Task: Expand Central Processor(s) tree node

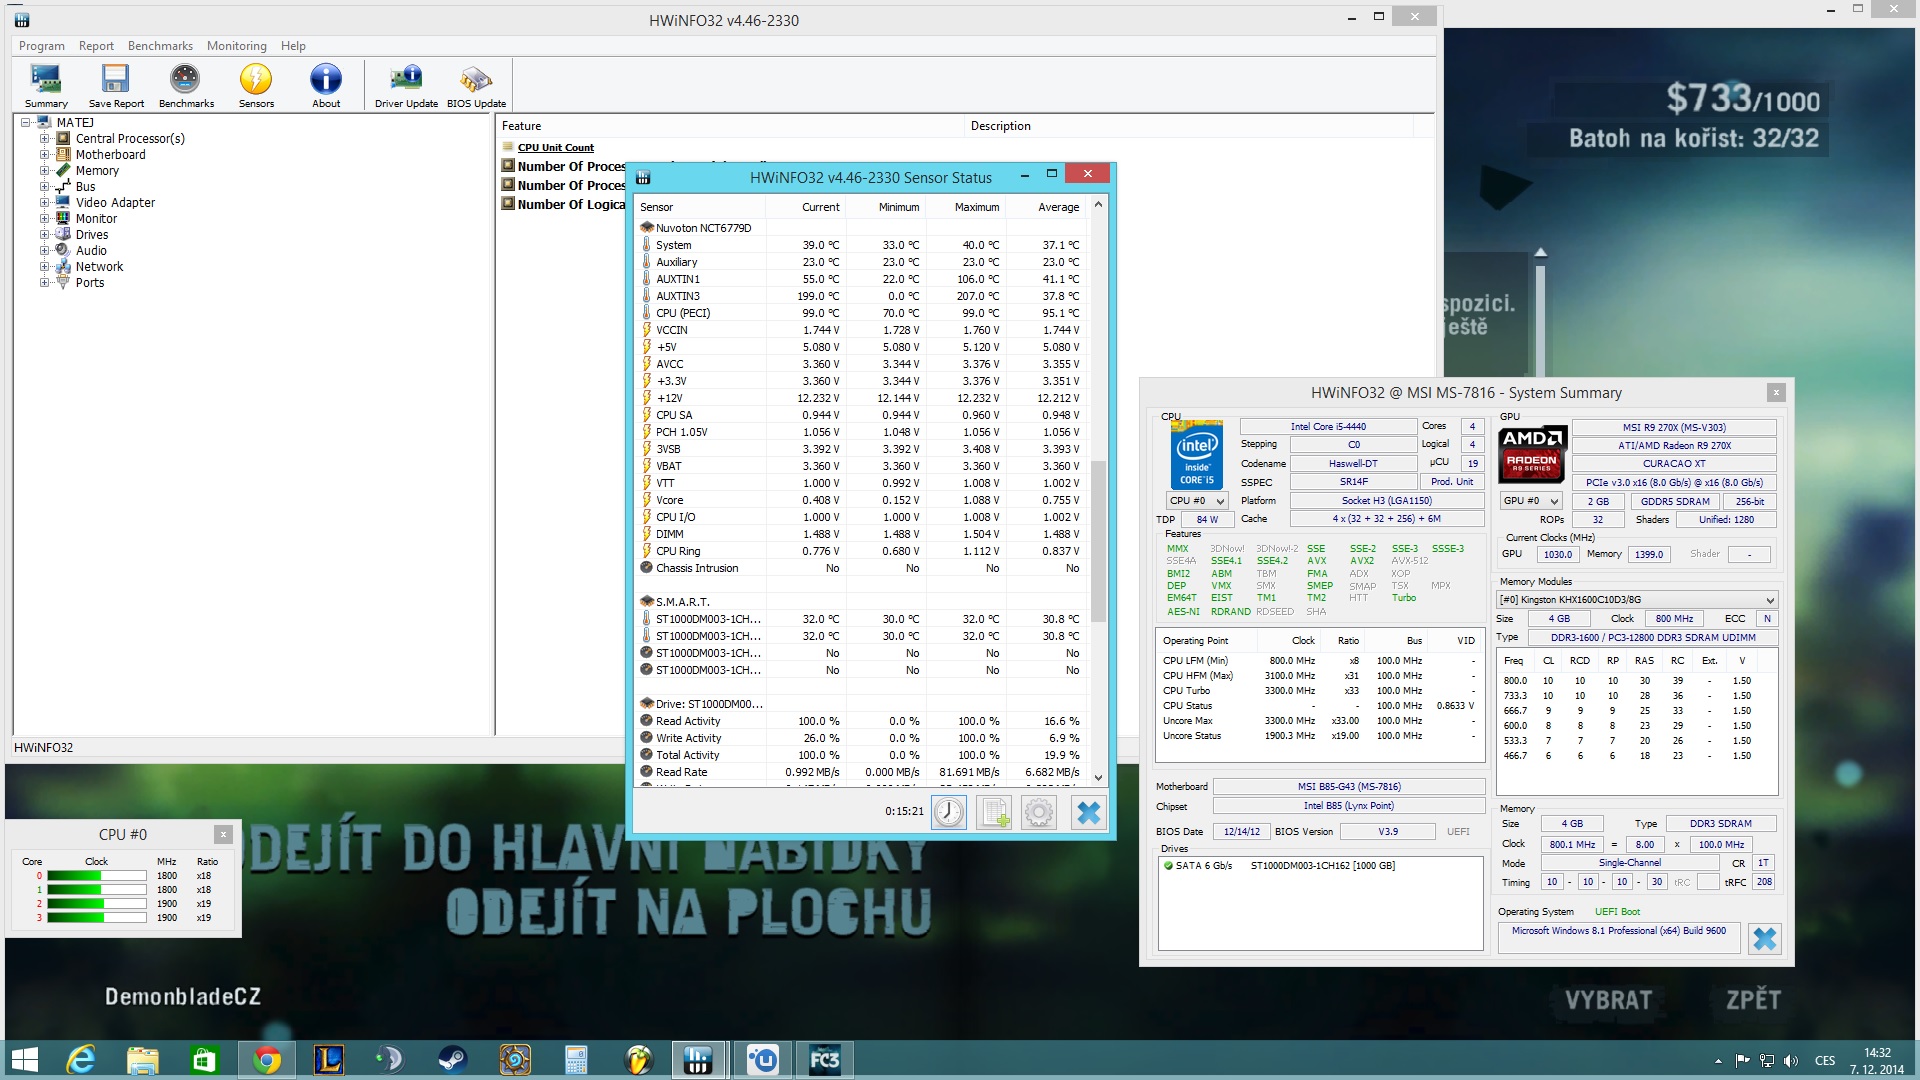Action: pyautogui.click(x=44, y=139)
